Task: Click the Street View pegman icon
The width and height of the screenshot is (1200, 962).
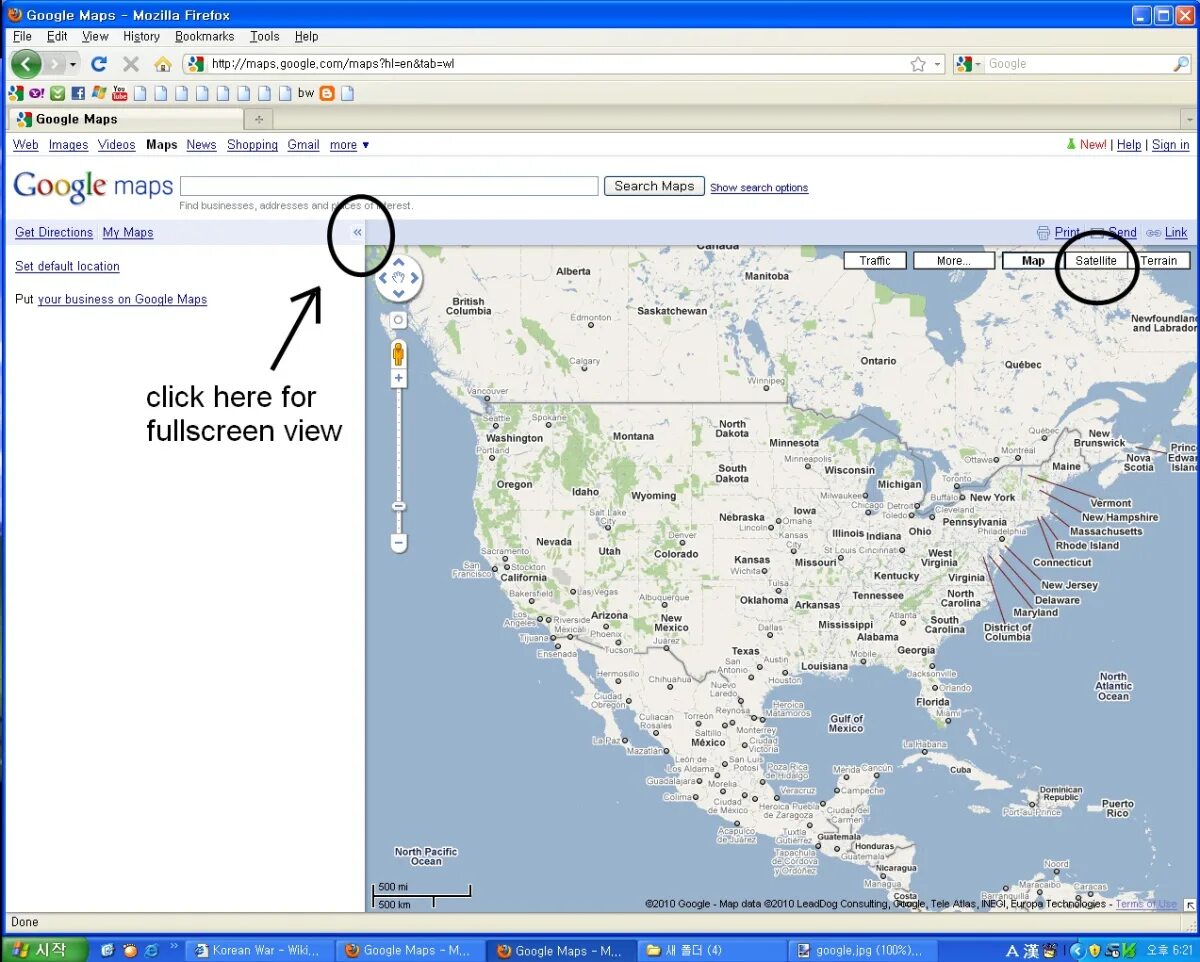Action: pyautogui.click(x=398, y=354)
